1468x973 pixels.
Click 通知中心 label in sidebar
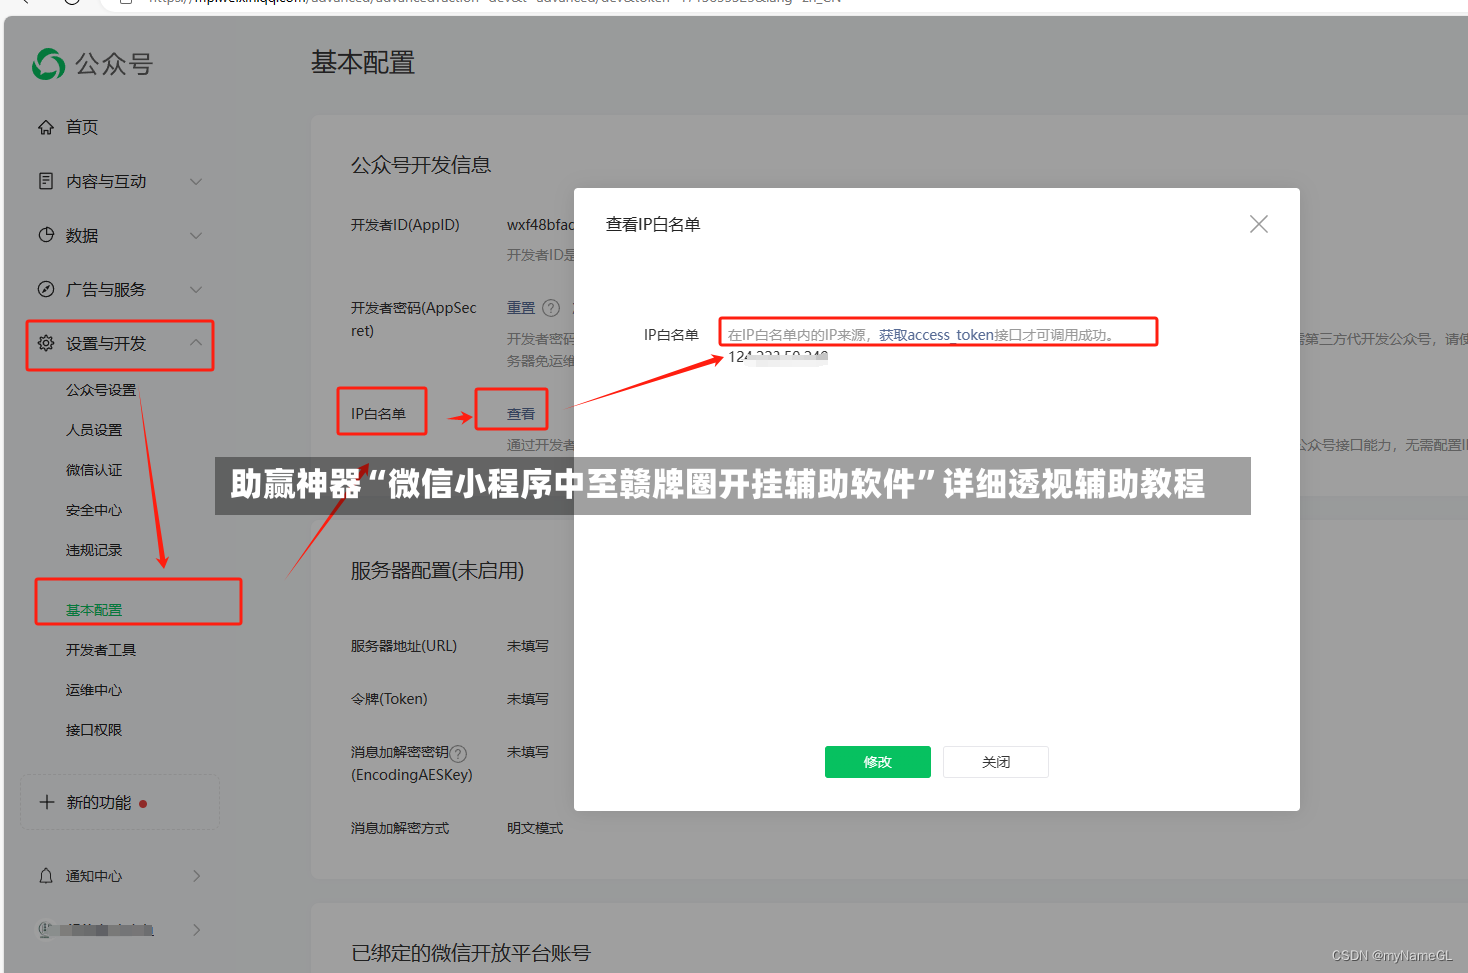94,876
